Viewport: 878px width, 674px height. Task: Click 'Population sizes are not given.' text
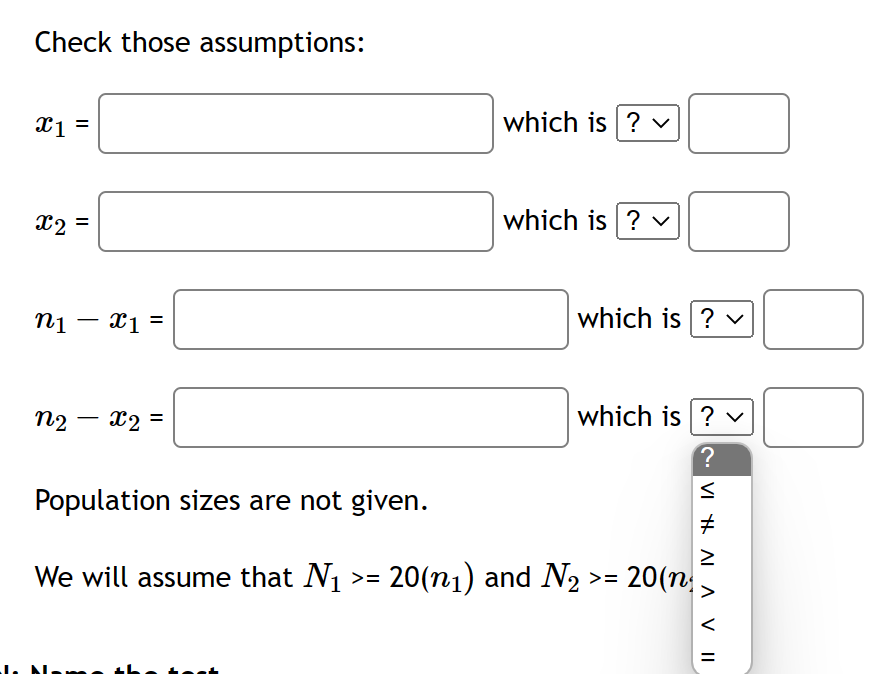[x=231, y=500]
